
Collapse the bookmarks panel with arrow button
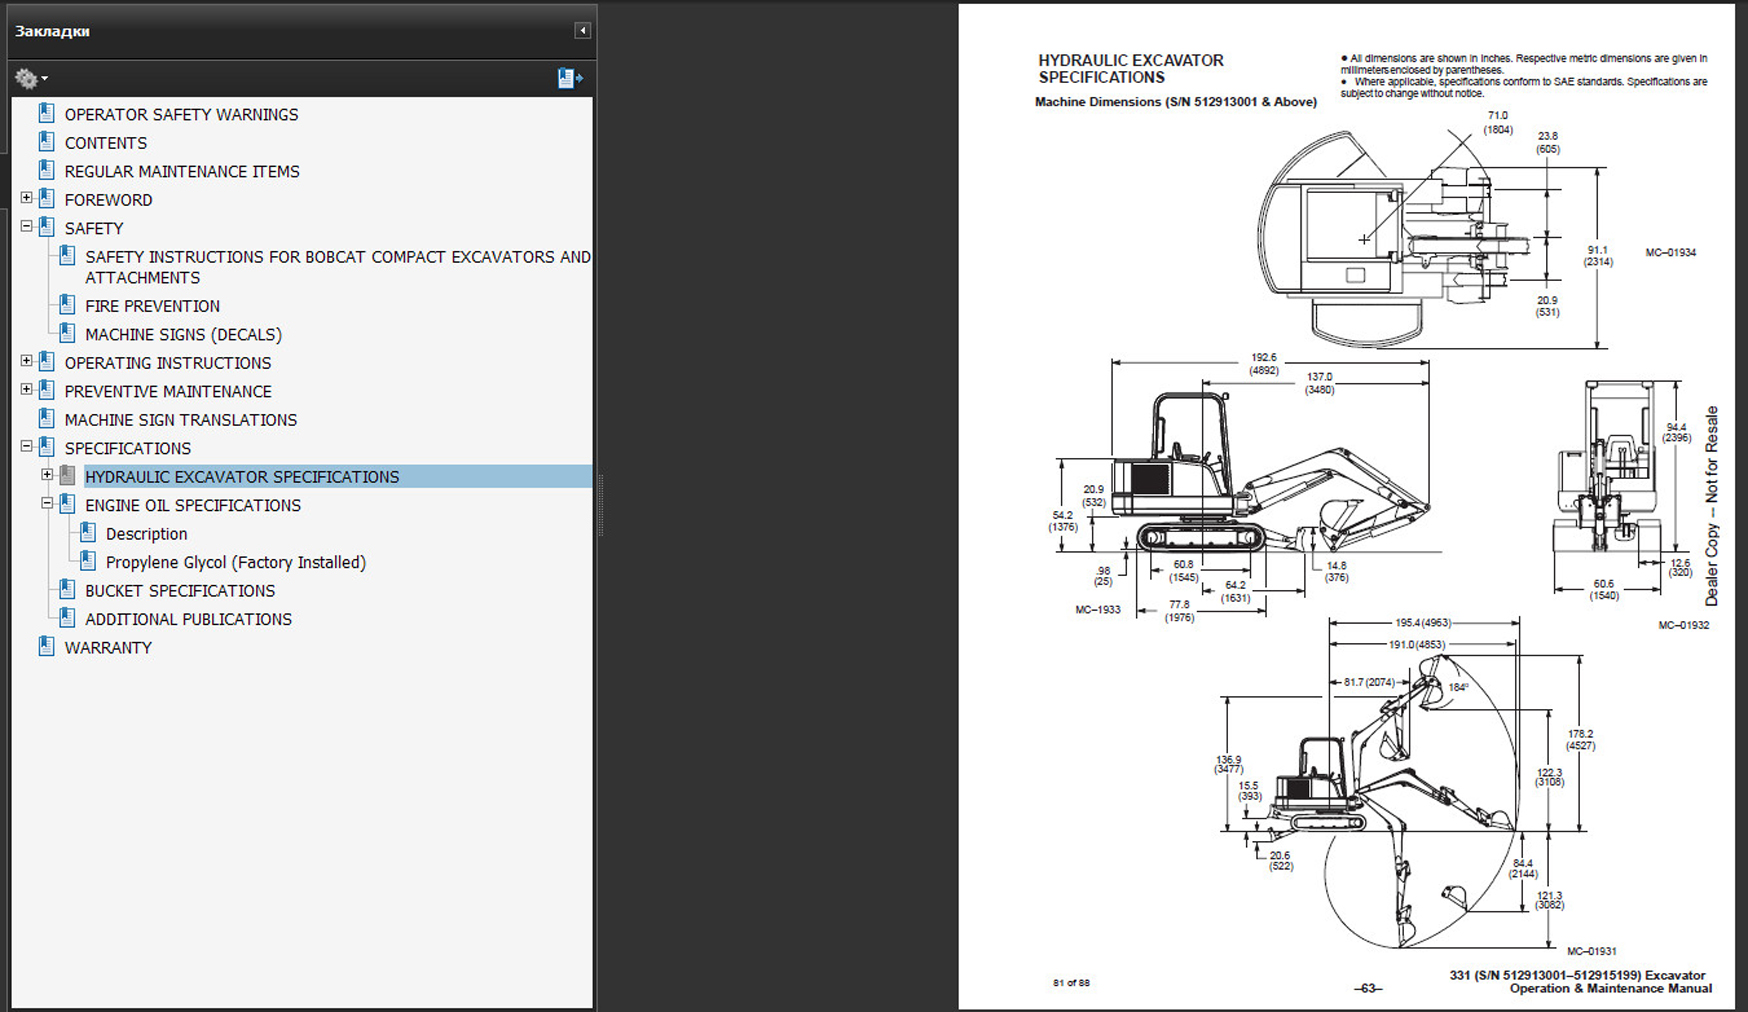(x=582, y=31)
